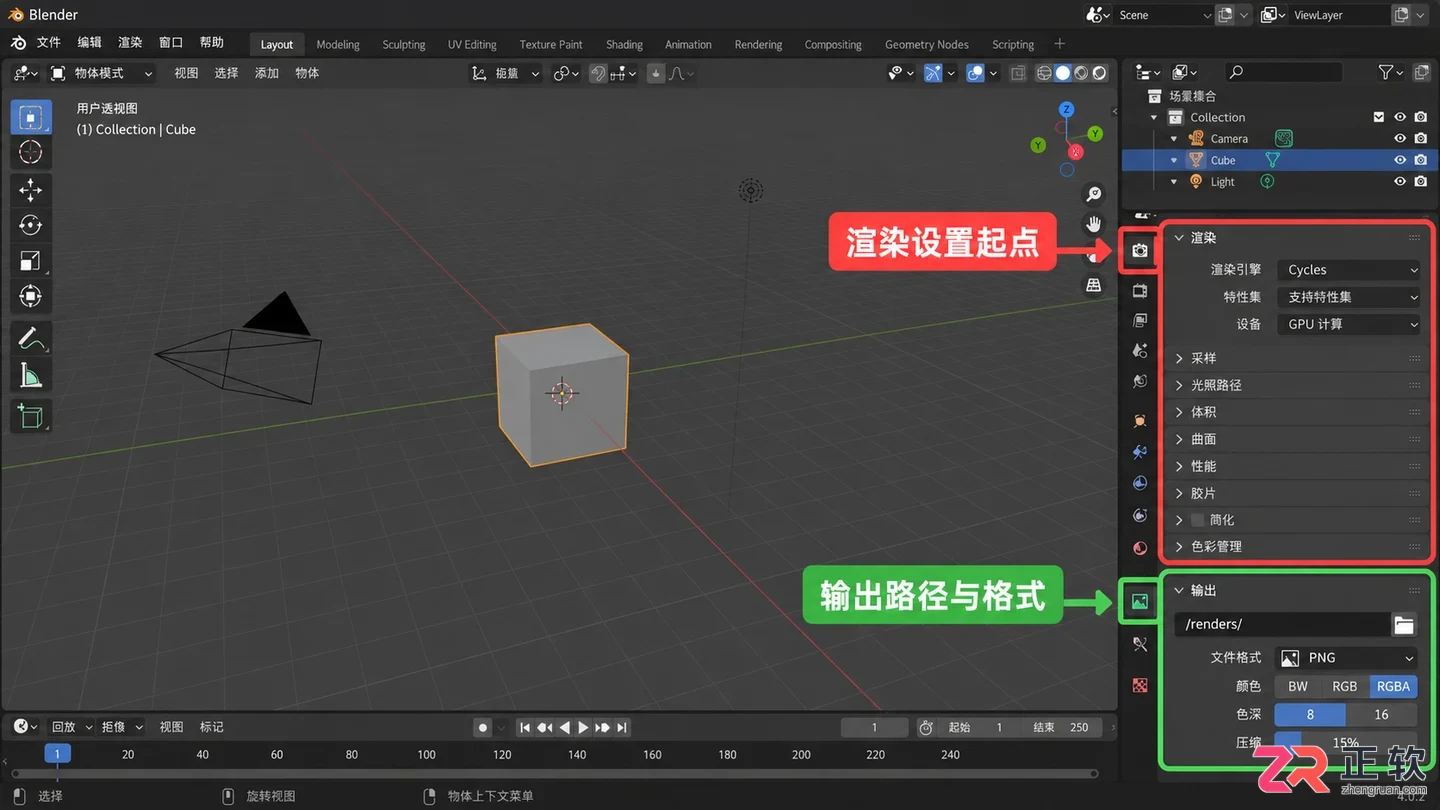Open the 文件 menu
1440x810 pixels.
49,43
